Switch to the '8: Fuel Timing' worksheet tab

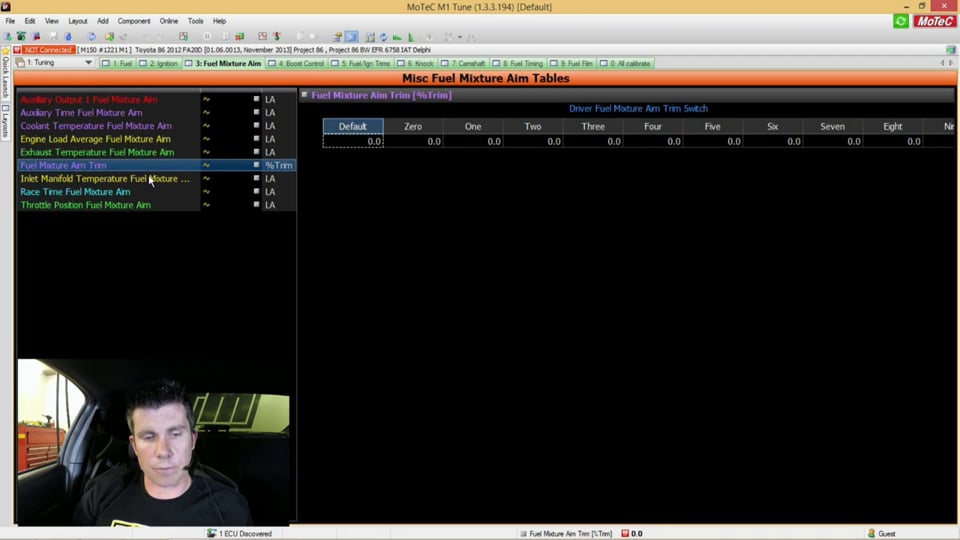[x=518, y=63]
